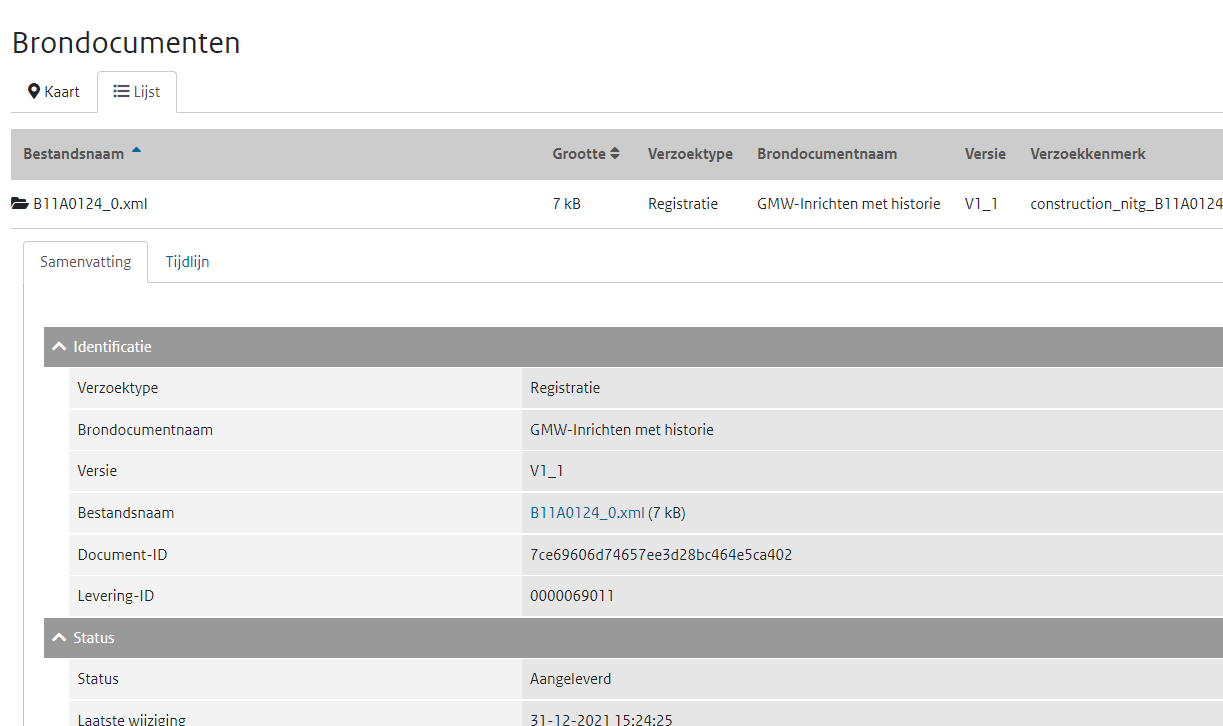The image size is (1223, 726).
Task: Click the Versie column header
Action: point(985,154)
